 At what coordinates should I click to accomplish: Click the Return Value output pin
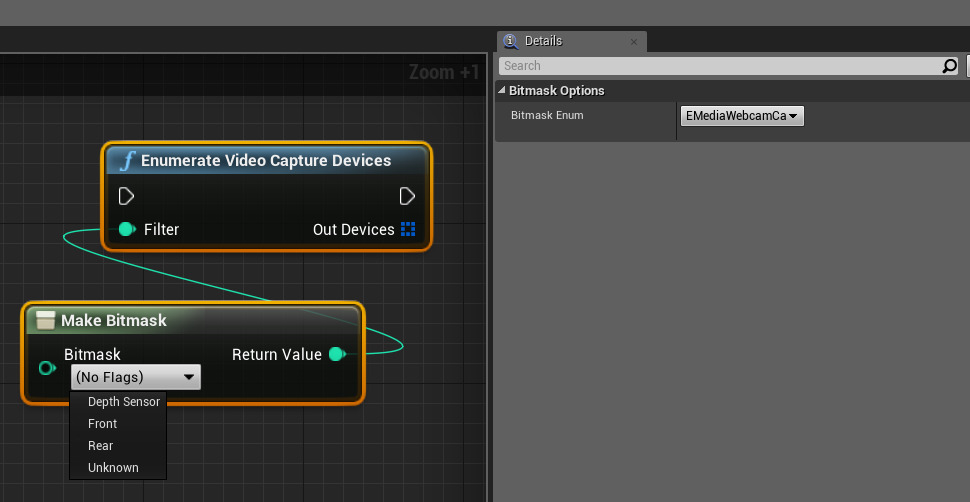(x=337, y=354)
